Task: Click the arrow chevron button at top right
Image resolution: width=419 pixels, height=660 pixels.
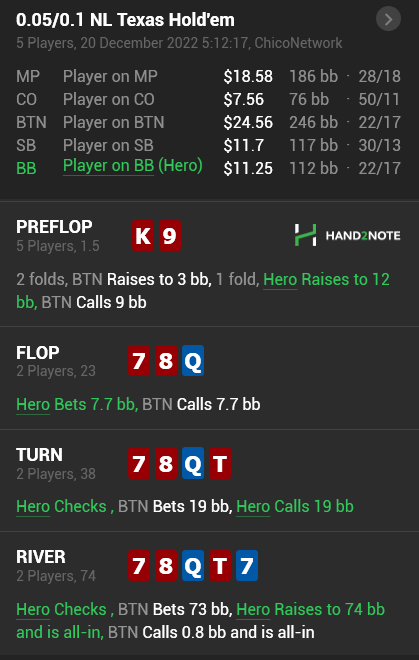Action: tap(388, 19)
